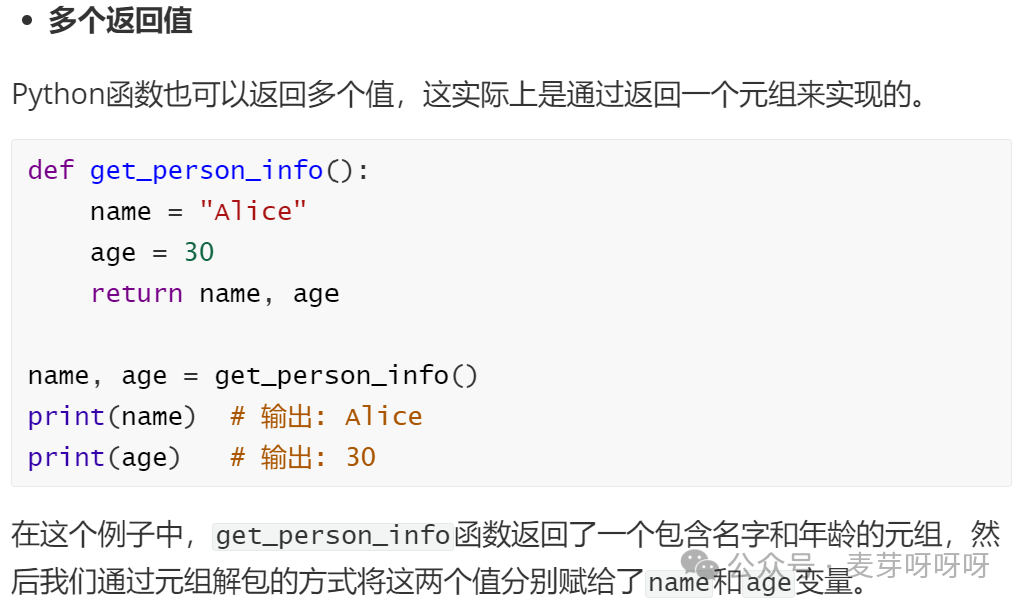Click the 多个返回值 heading

click(x=120, y=20)
